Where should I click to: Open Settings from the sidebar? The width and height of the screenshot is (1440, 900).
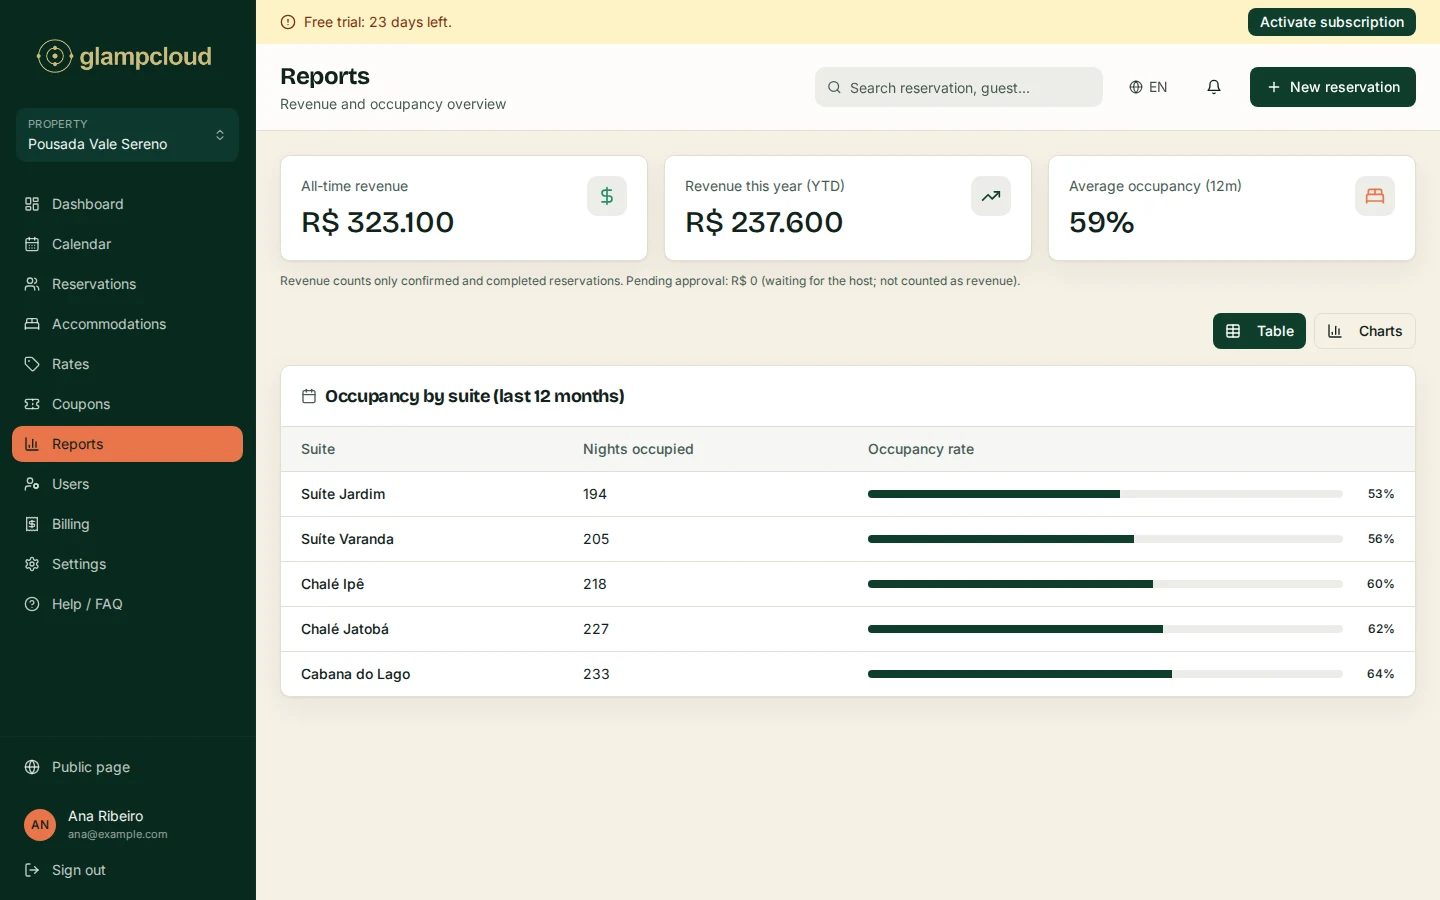click(x=127, y=564)
